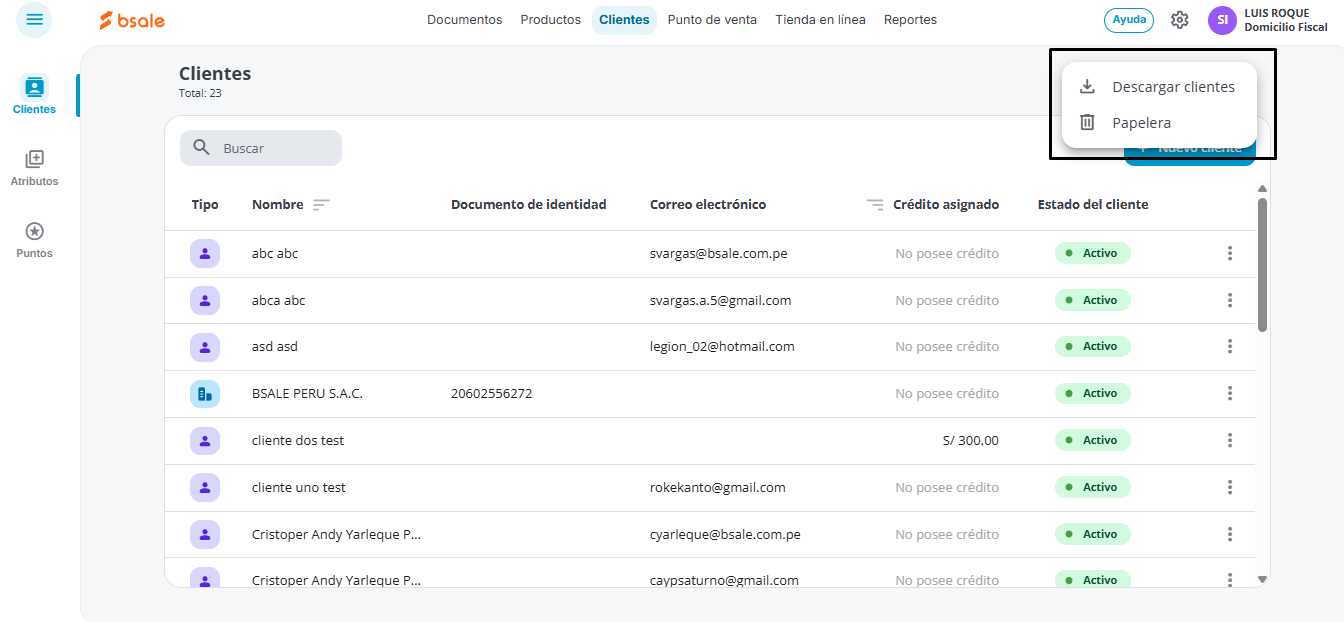Click Activo badge for BSALE PERU S.A.C.

pyautogui.click(x=1093, y=394)
